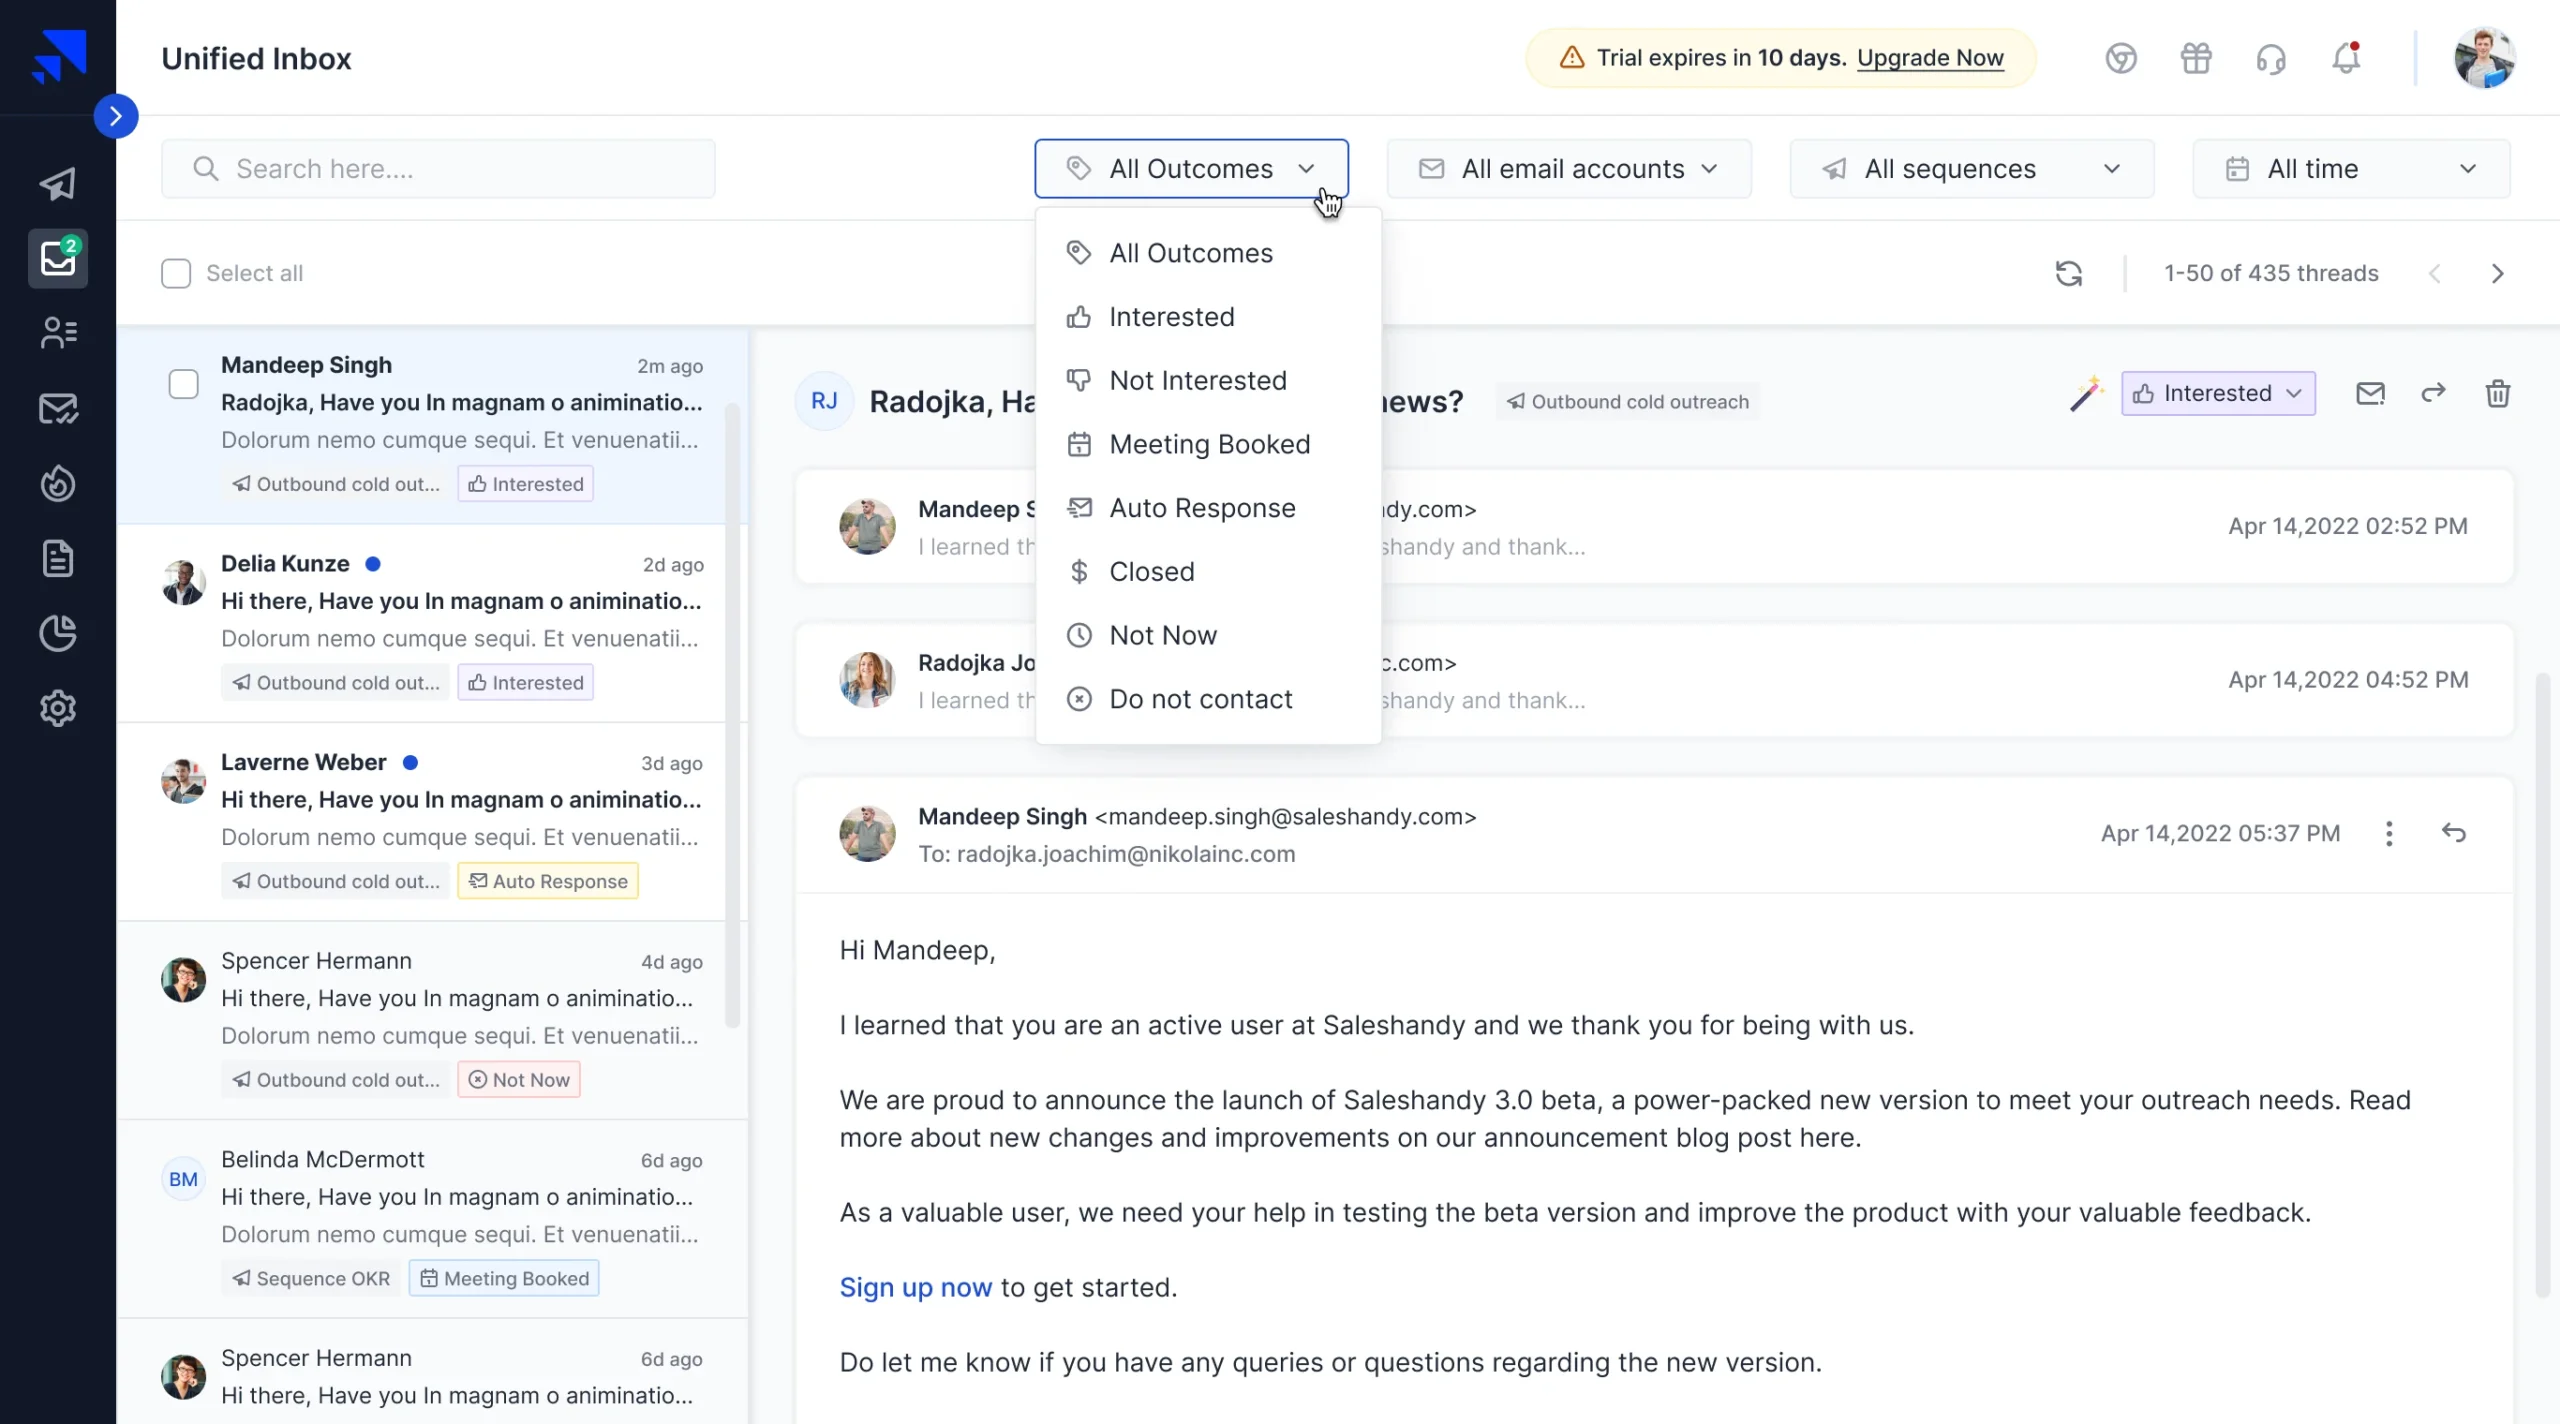This screenshot has width=2560, height=1424.
Task: Select Meeting Booked from outcomes menu
Action: [1209, 444]
